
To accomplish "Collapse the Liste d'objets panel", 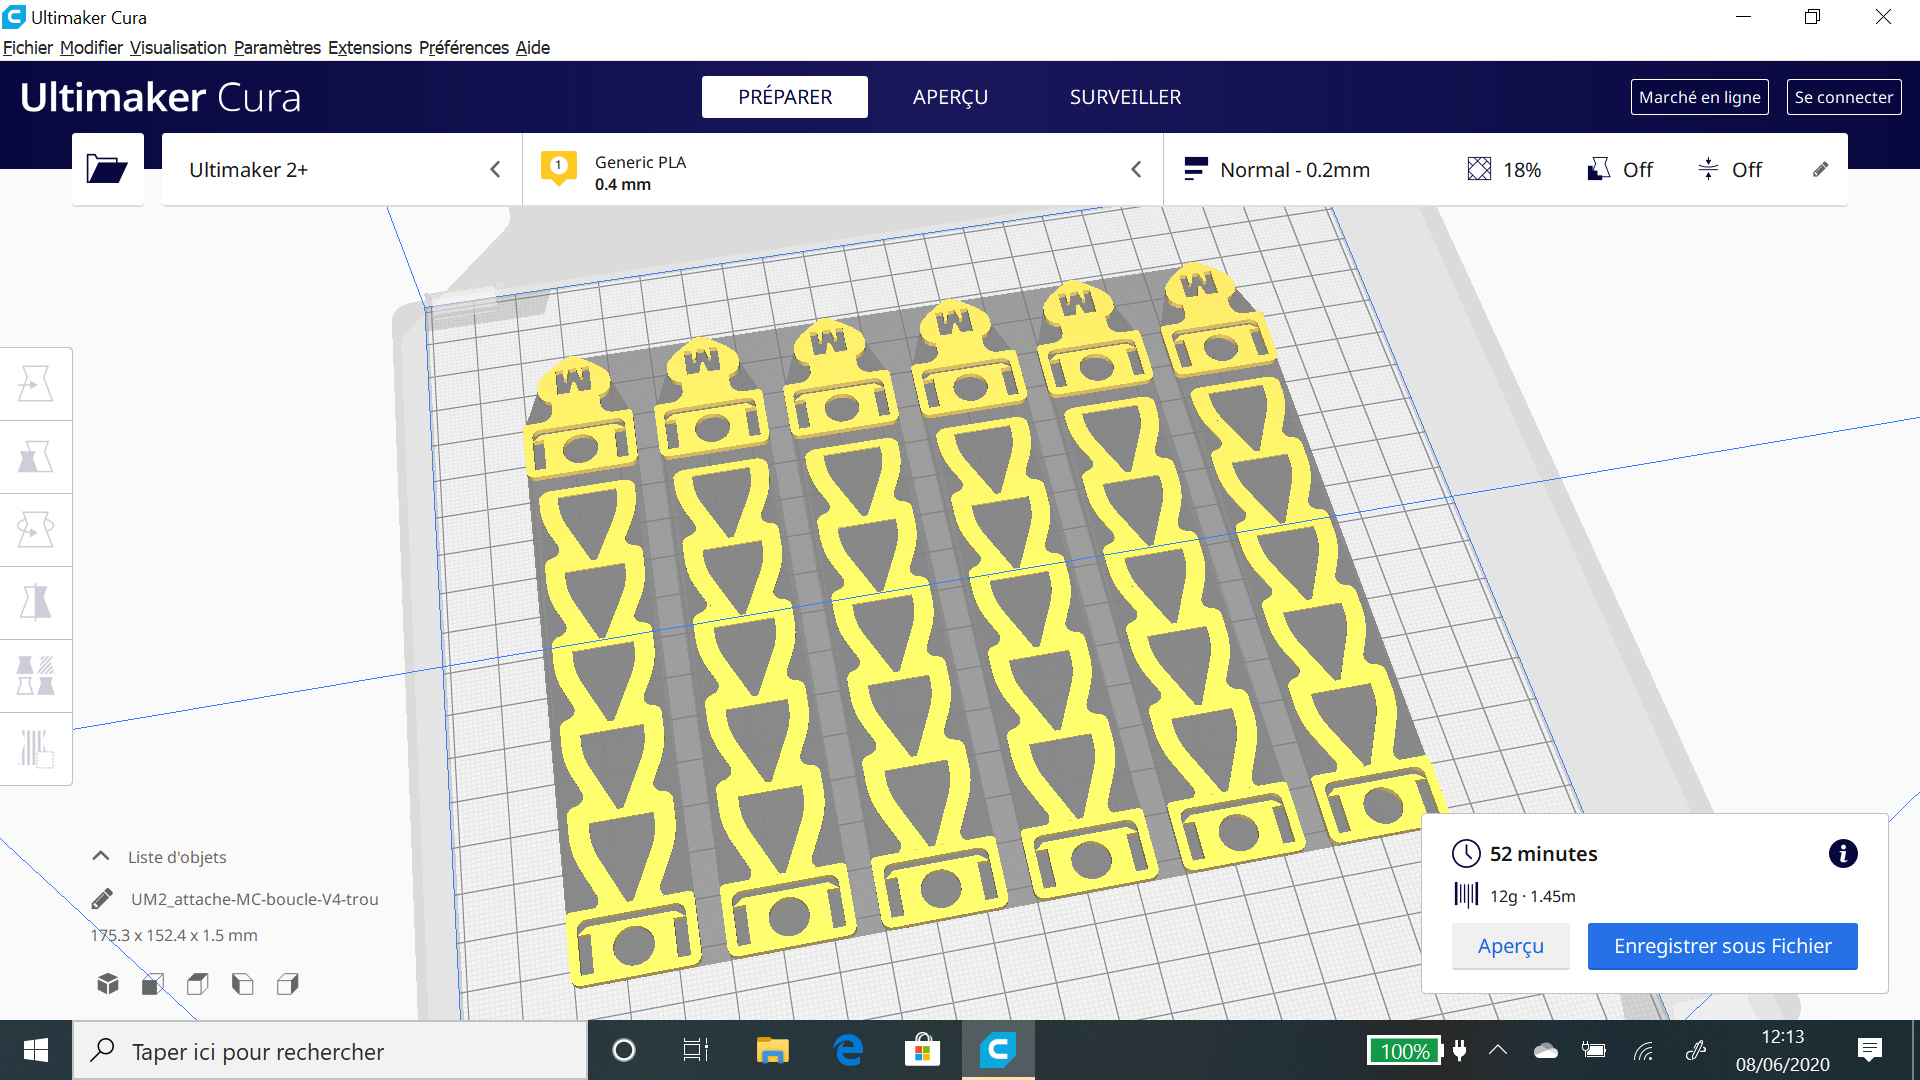I will tap(101, 857).
